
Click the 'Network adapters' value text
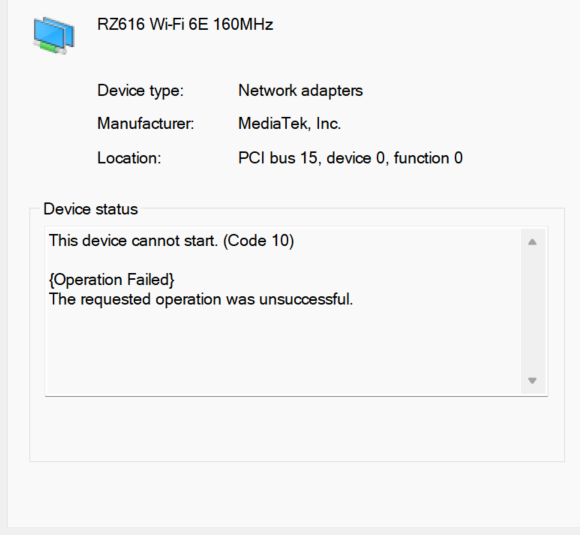300,91
